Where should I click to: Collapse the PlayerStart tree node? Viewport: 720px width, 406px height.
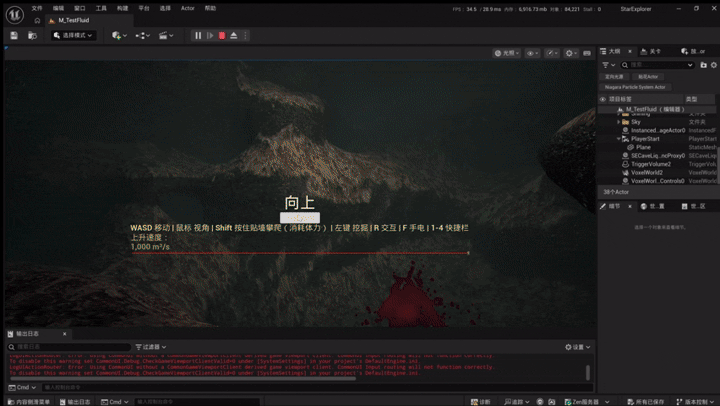[619, 139]
